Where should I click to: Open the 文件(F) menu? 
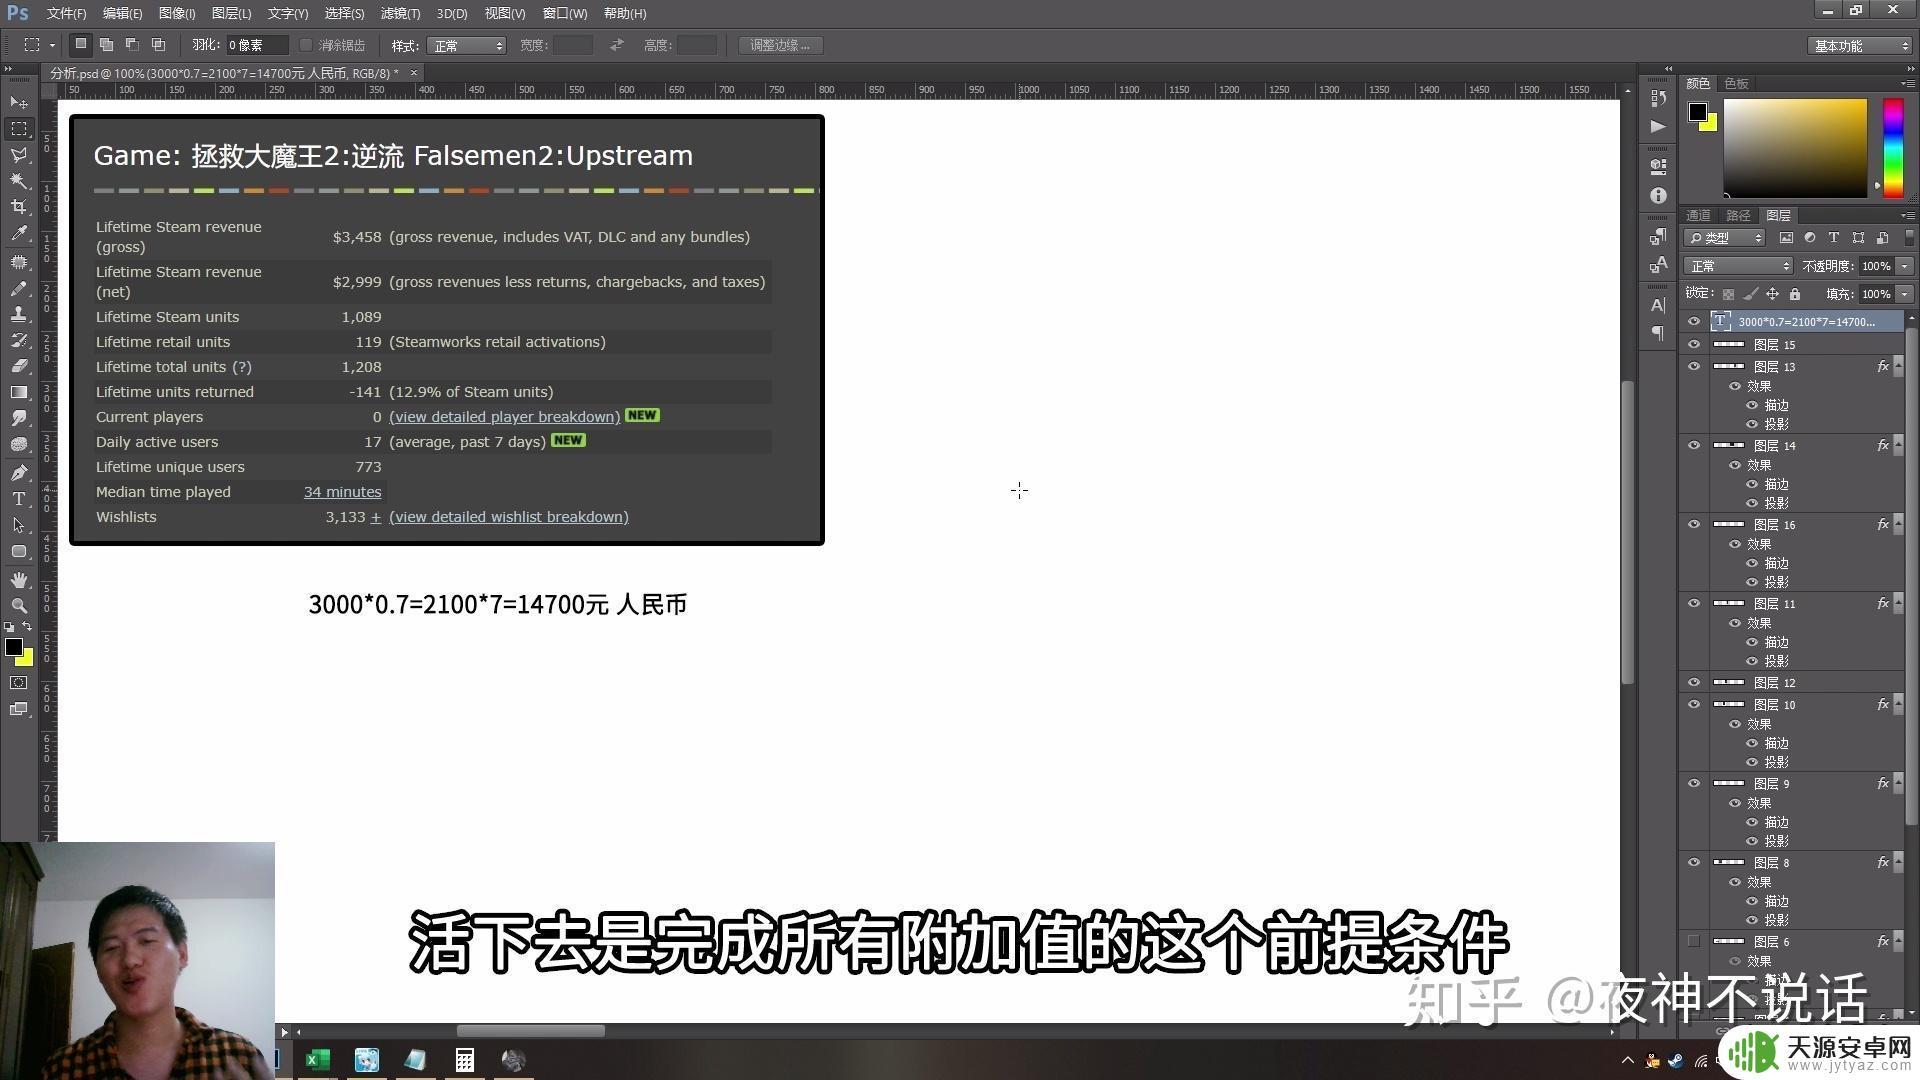point(66,13)
